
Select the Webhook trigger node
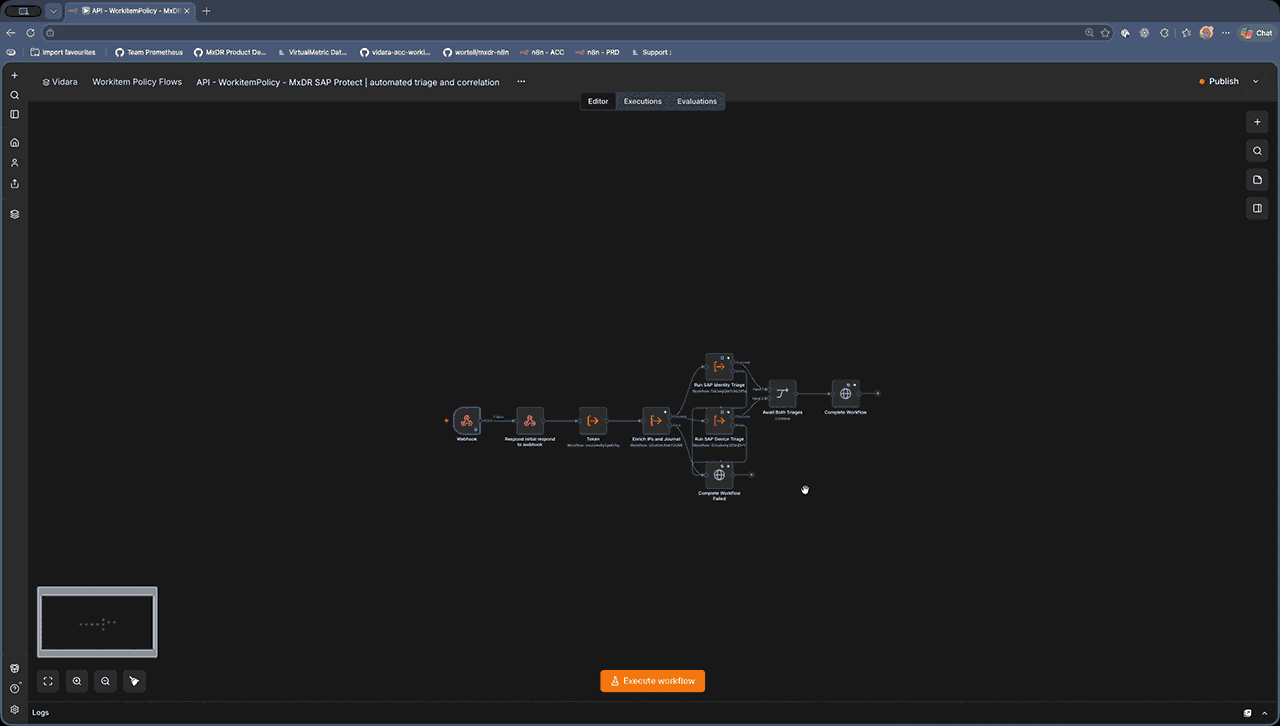coord(467,420)
